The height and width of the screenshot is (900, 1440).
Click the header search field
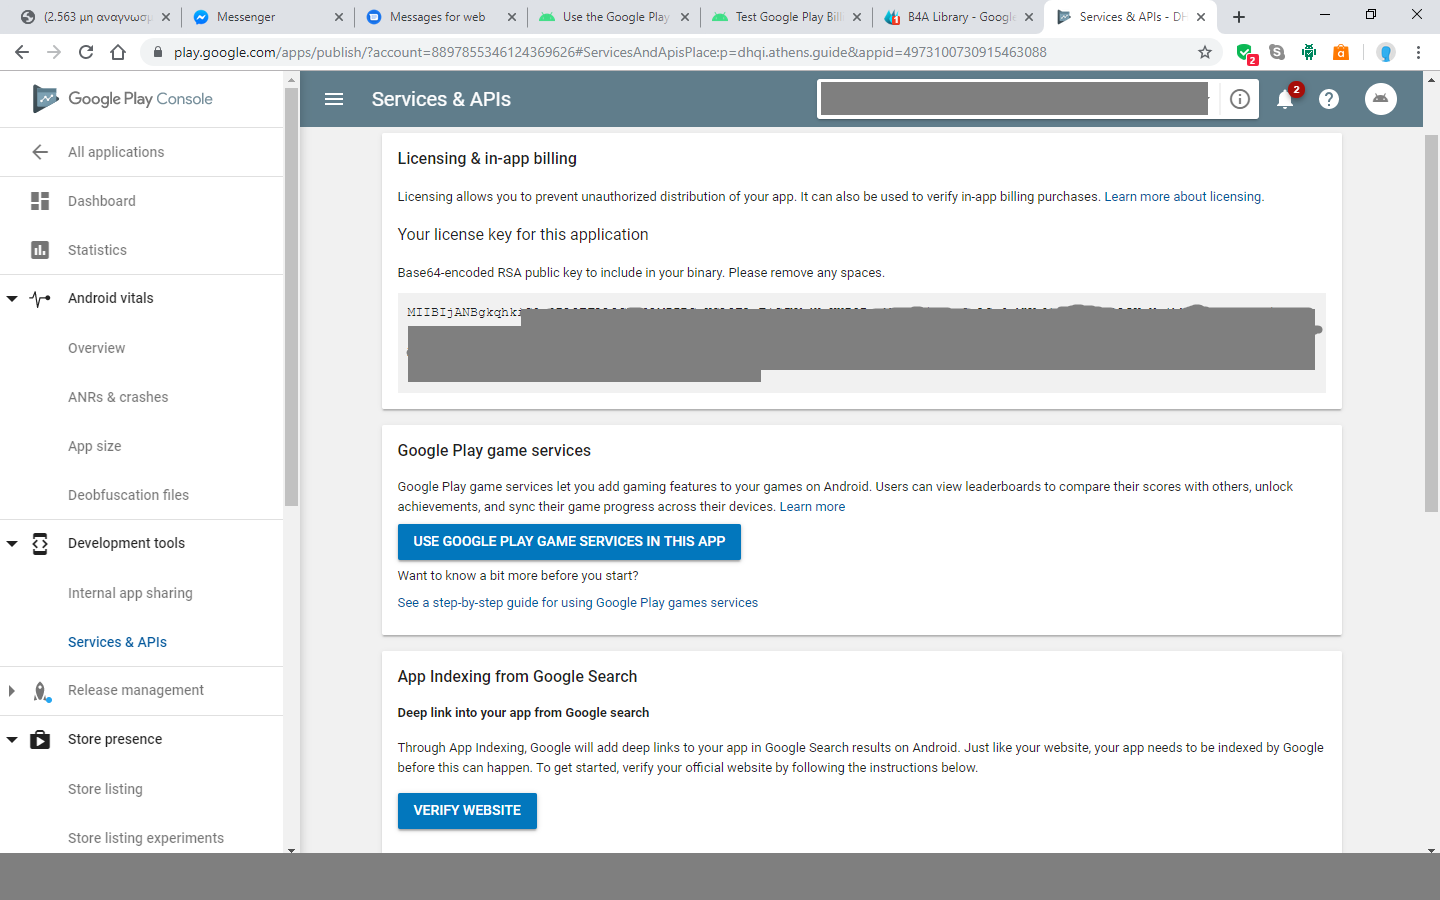pyautogui.click(x=1014, y=99)
